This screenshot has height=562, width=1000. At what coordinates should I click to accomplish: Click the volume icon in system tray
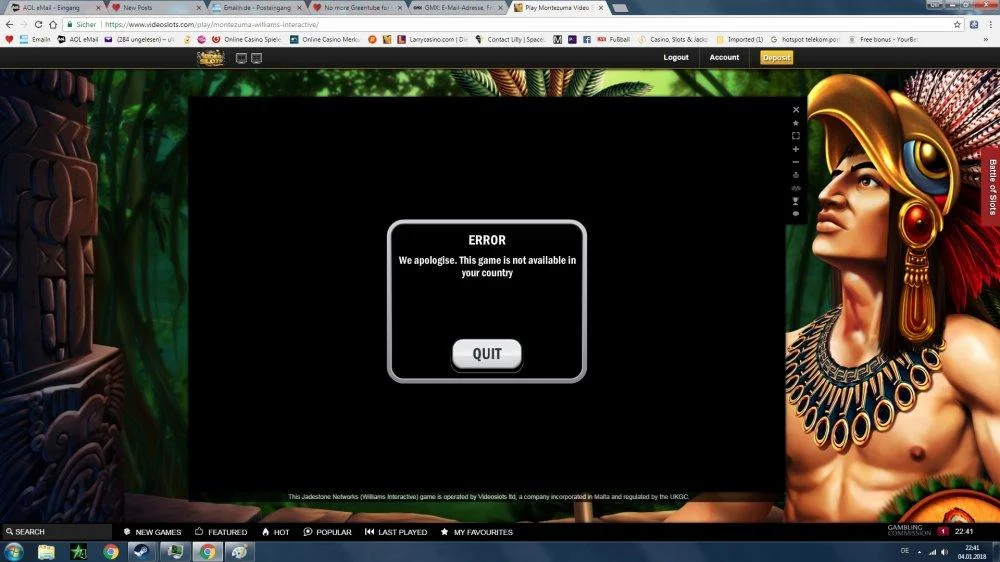(x=945, y=552)
